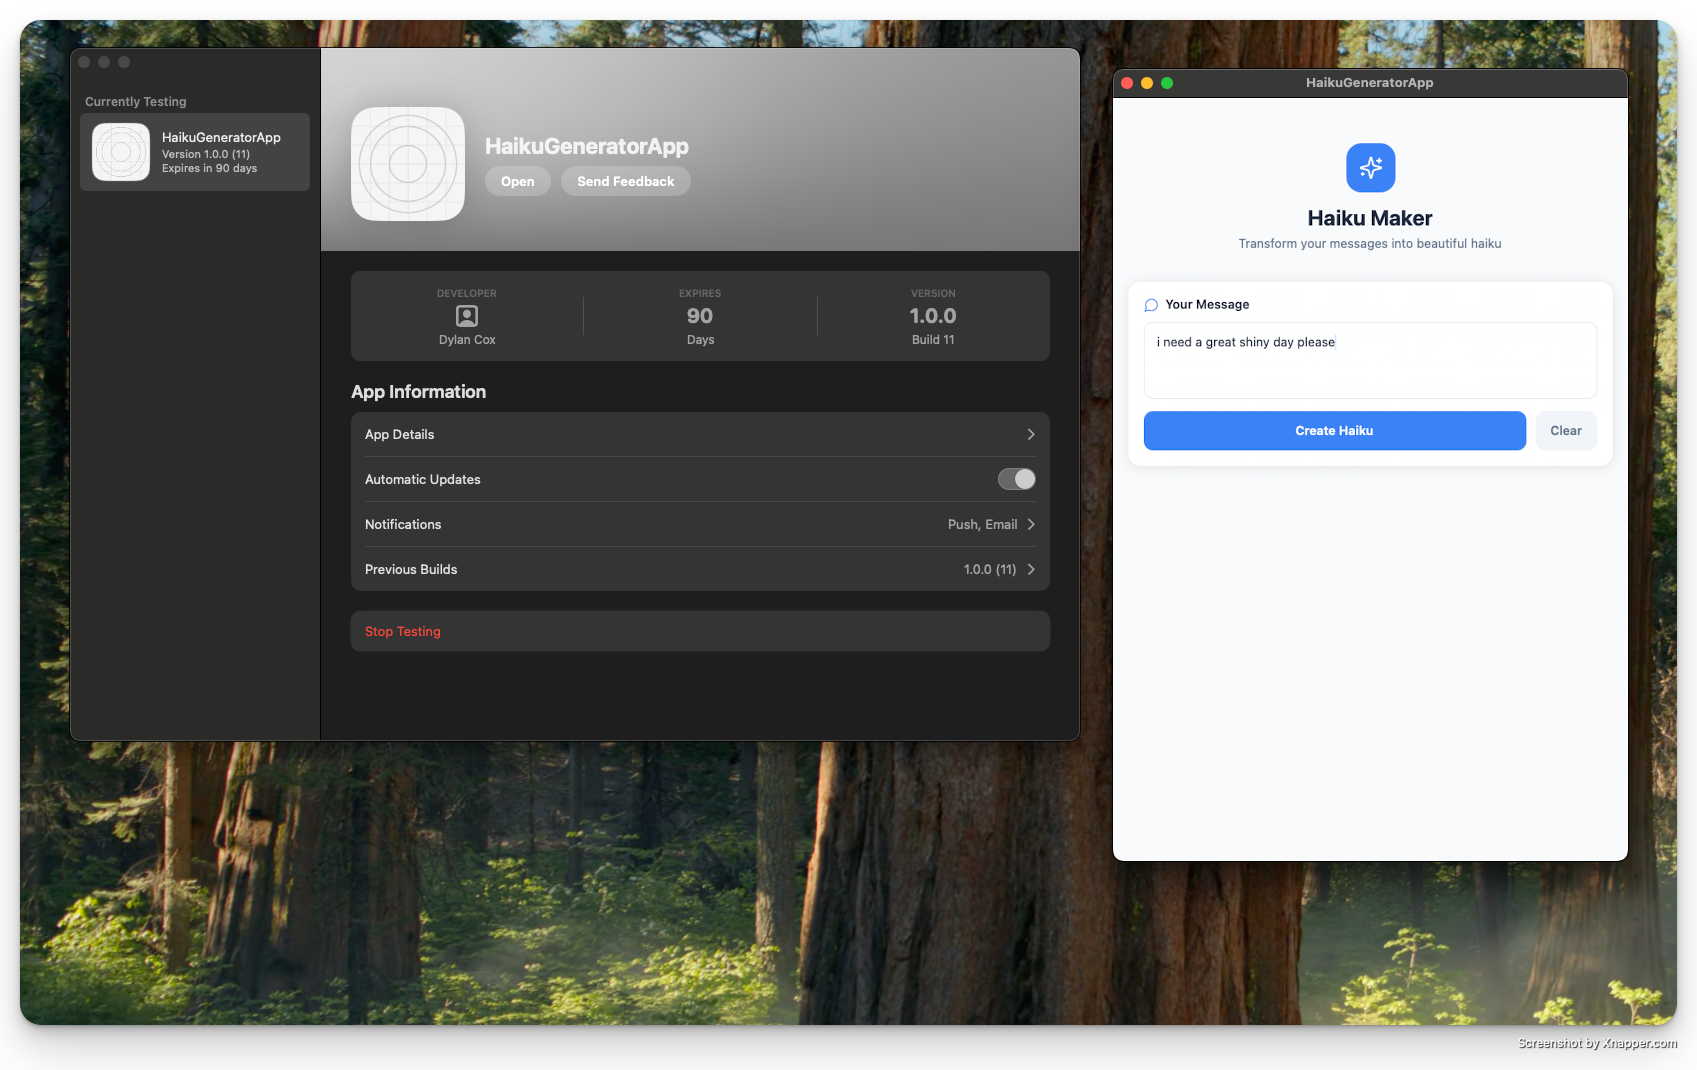1697x1070 pixels.
Task: Click the Open button in TestFlight
Action: pos(518,181)
